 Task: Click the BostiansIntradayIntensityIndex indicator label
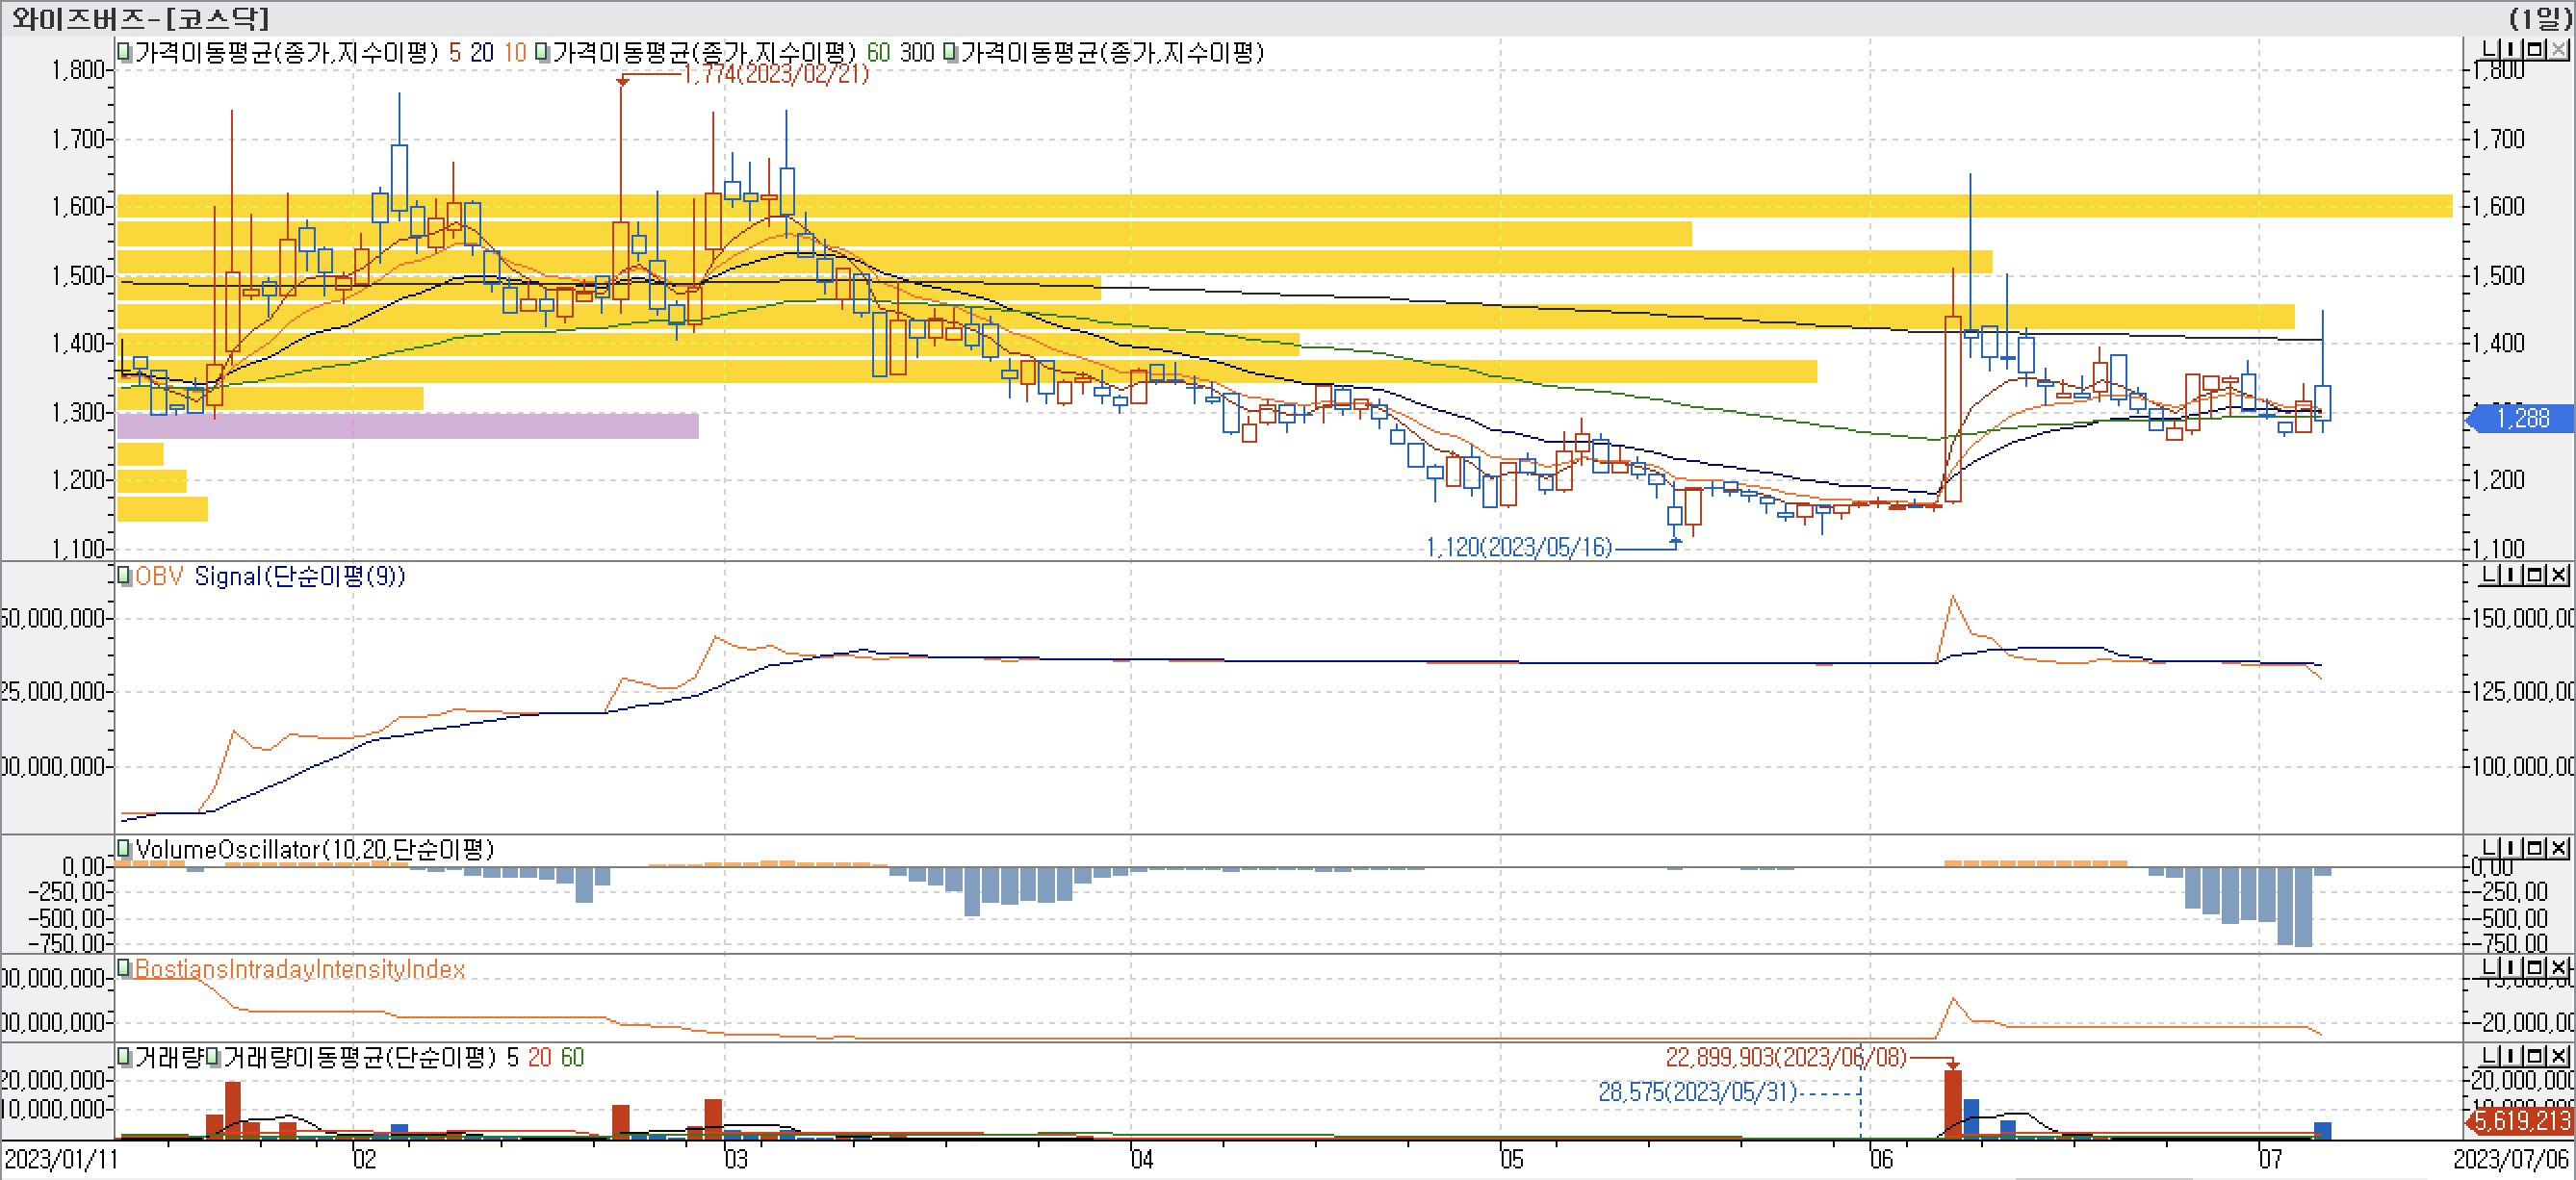tap(300, 969)
